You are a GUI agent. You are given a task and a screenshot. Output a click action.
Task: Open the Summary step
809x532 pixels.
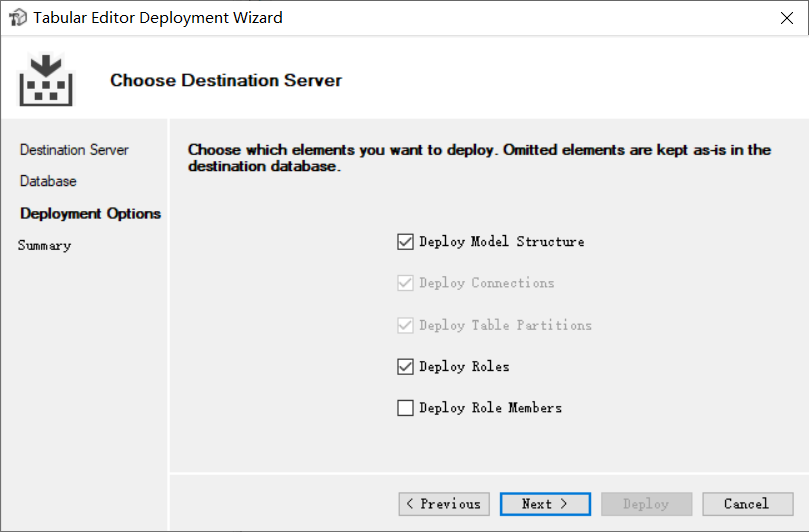tap(44, 245)
